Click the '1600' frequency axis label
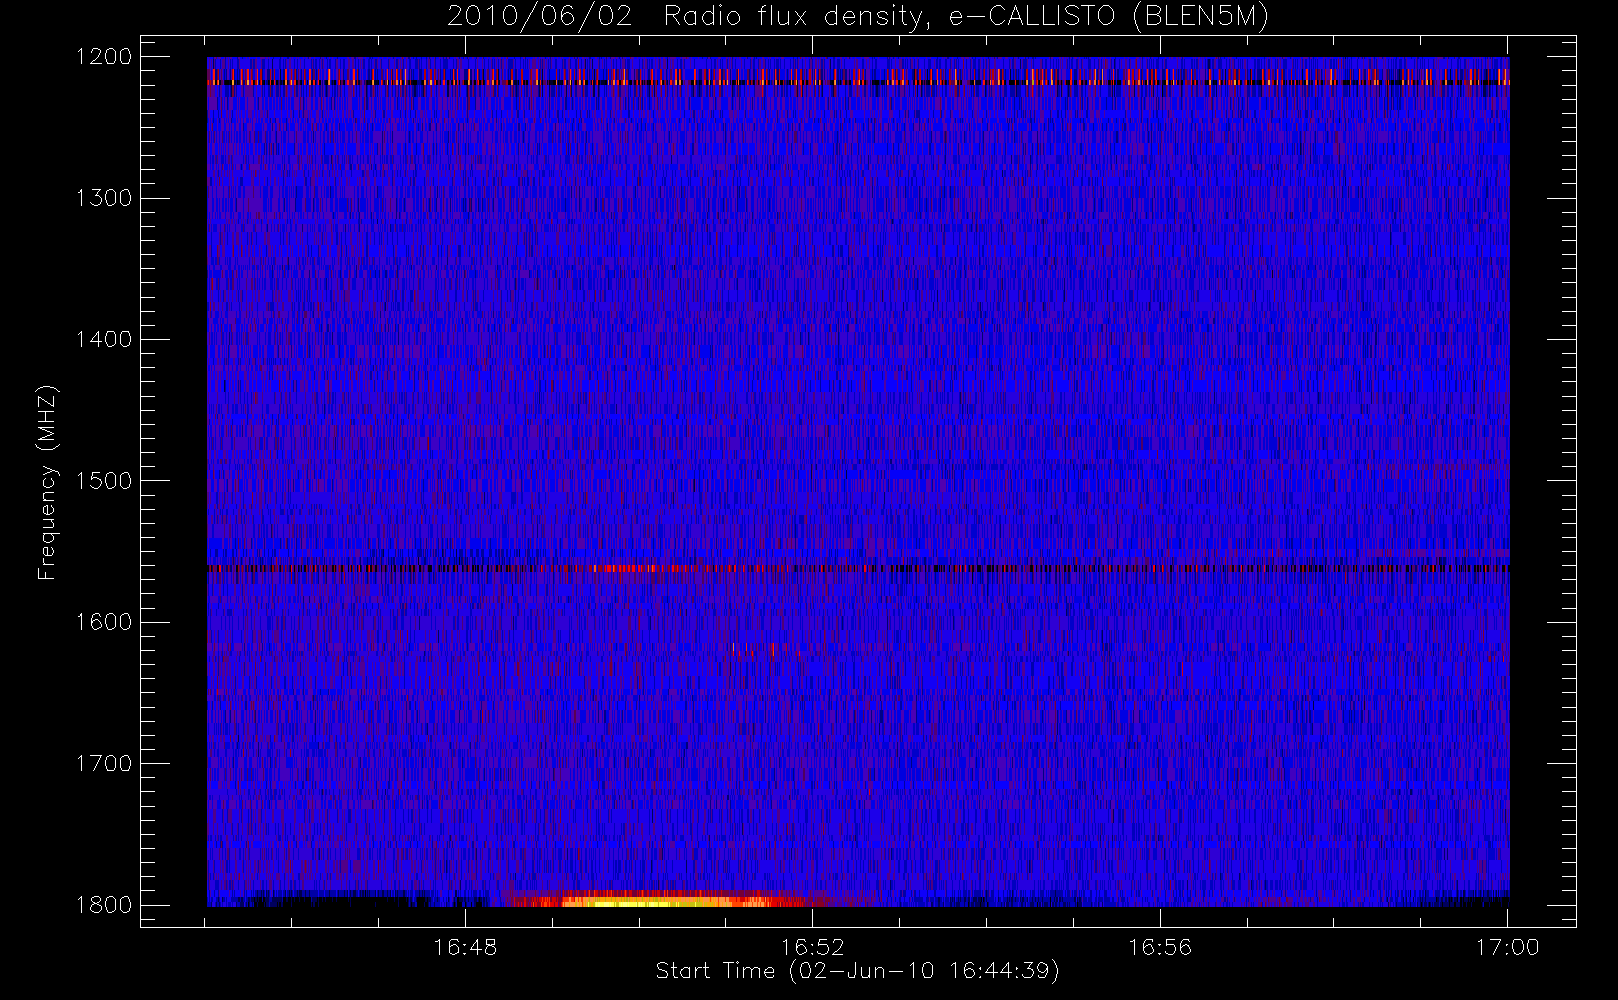This screenshot has height=1000, width=1618. click(x=104, y=622)
